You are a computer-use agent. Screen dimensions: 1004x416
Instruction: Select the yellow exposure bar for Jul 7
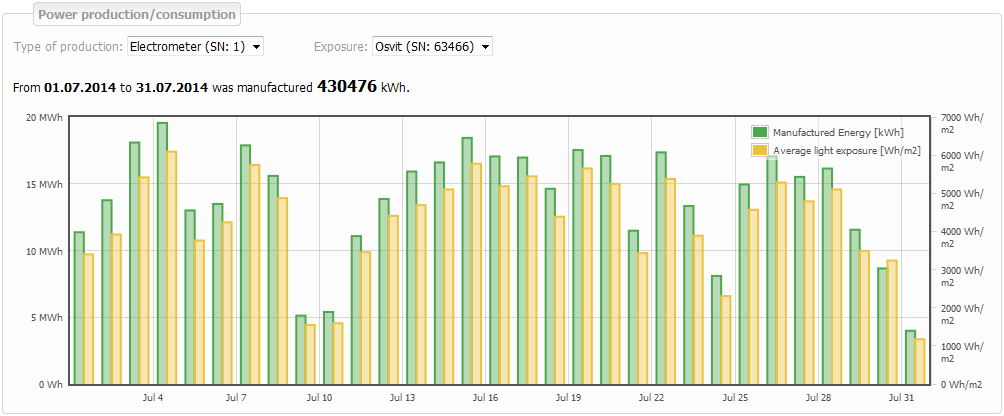tap(255, 275)
